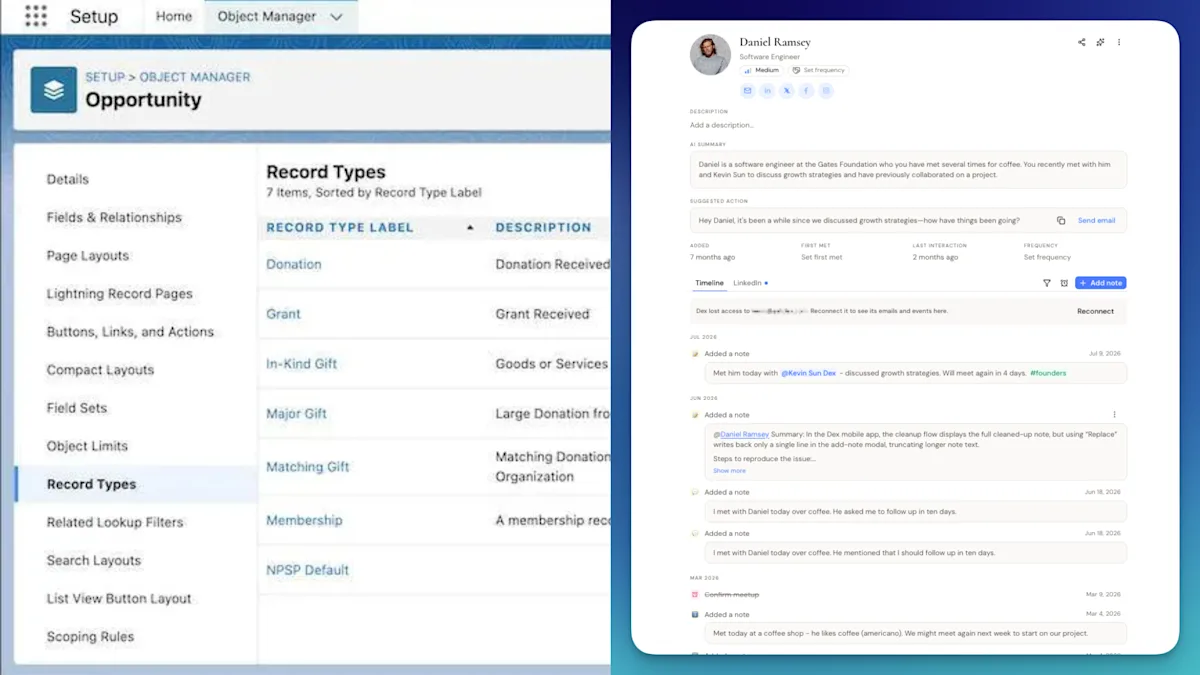Image resolution: width=1200 pixels, height=675 pixels.
Task: Click the SETUP breadcrumb link
Action: pyautogui.click(x=105, y=77)
